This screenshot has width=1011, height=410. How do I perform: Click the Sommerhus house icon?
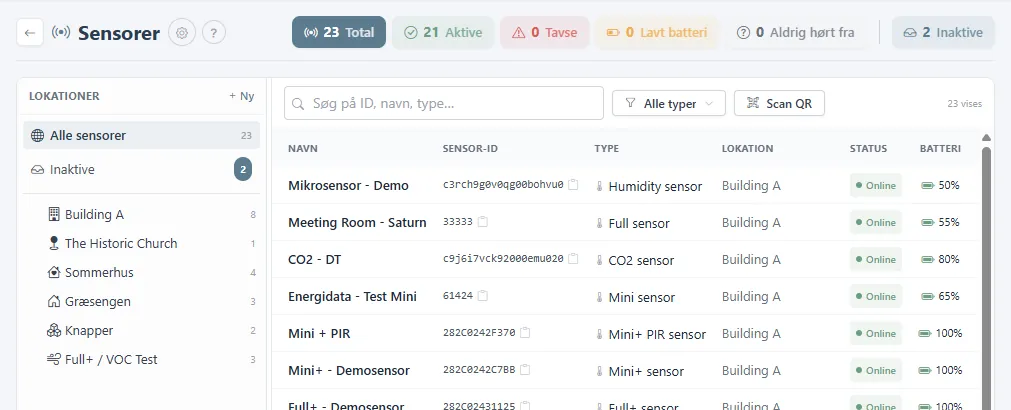pyautogui.click(x=54, y=272)
